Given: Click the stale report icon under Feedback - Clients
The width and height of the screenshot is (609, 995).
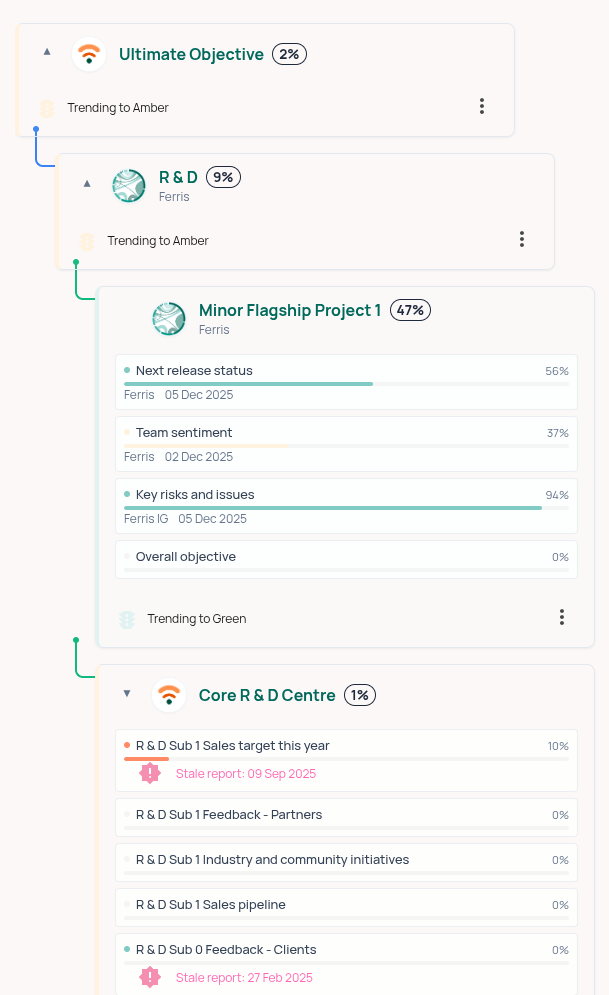Looking at the screenshot, I should pos(150,977).
